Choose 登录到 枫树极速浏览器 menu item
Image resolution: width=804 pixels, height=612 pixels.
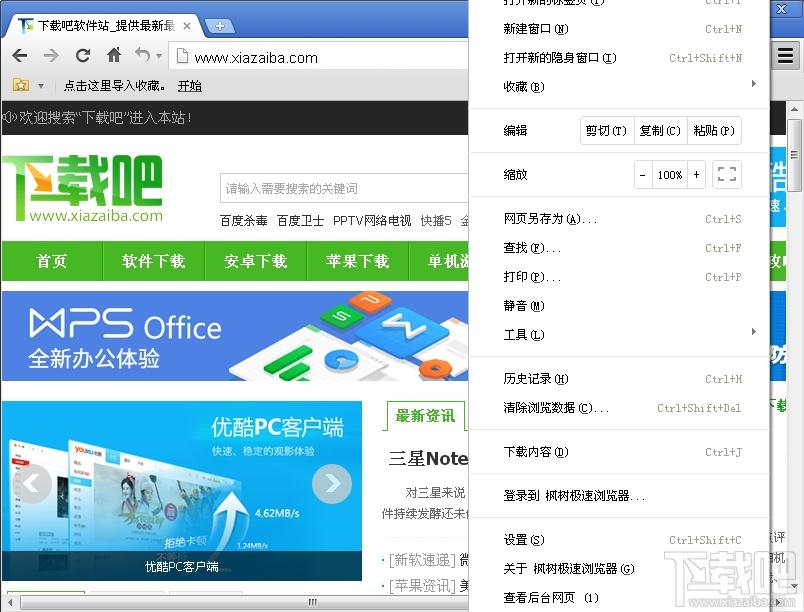[x=619, y=496]
